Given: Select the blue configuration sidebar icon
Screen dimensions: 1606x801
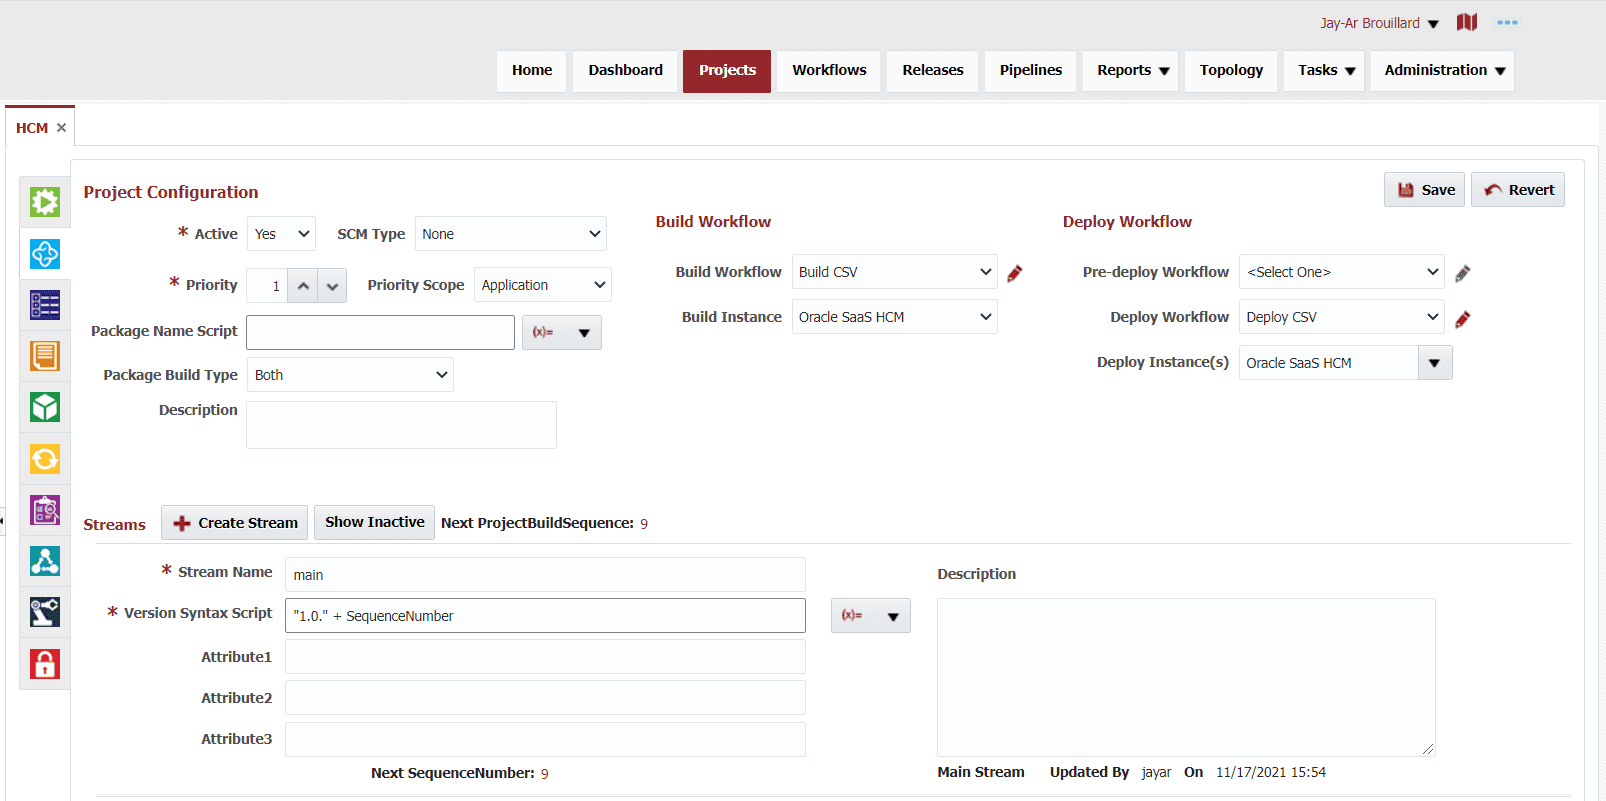Looking at the screenshot, I should point(45,254).
